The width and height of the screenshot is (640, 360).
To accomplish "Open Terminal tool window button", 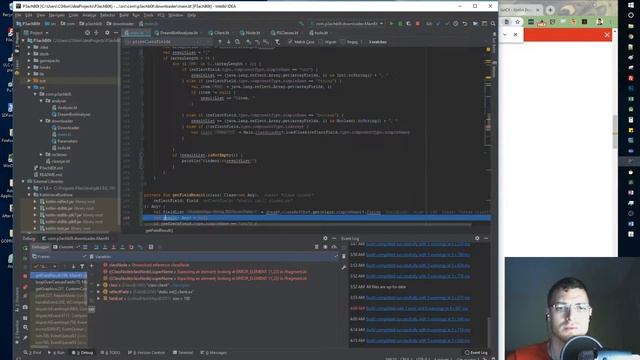I will tap(183, 353).
